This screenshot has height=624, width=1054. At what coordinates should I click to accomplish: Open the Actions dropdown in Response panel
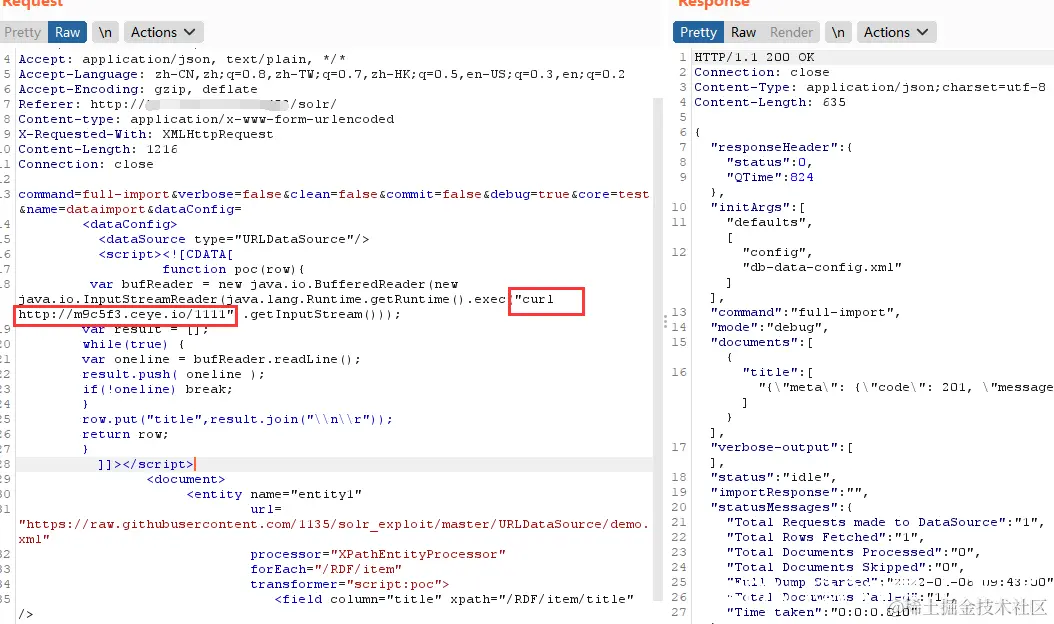tap(896, 32)
